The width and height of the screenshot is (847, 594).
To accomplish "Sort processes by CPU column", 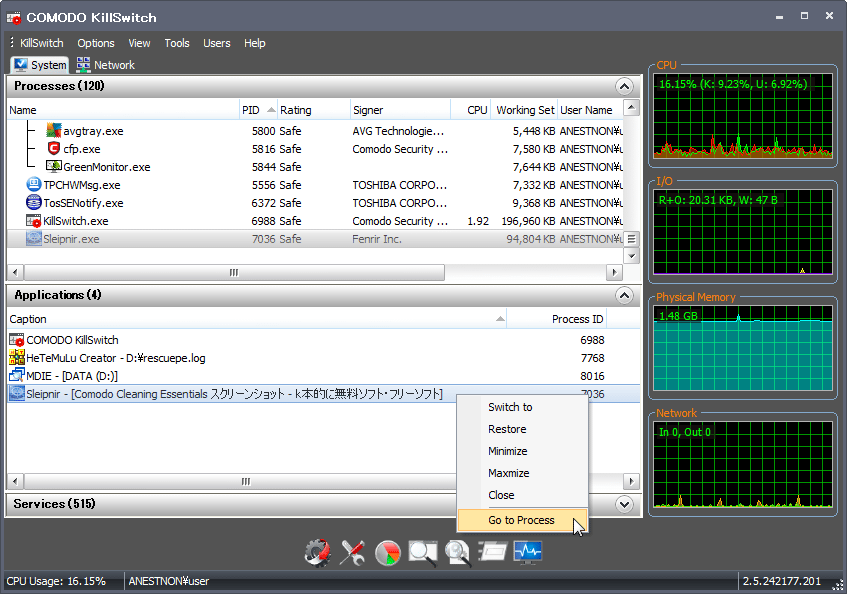I will pyautogui.click(x=471, y=110).
